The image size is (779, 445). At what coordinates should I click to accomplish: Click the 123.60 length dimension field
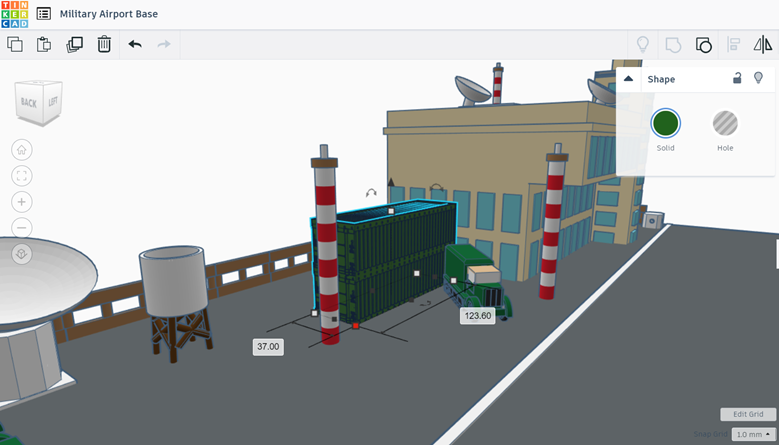(477, 316)
